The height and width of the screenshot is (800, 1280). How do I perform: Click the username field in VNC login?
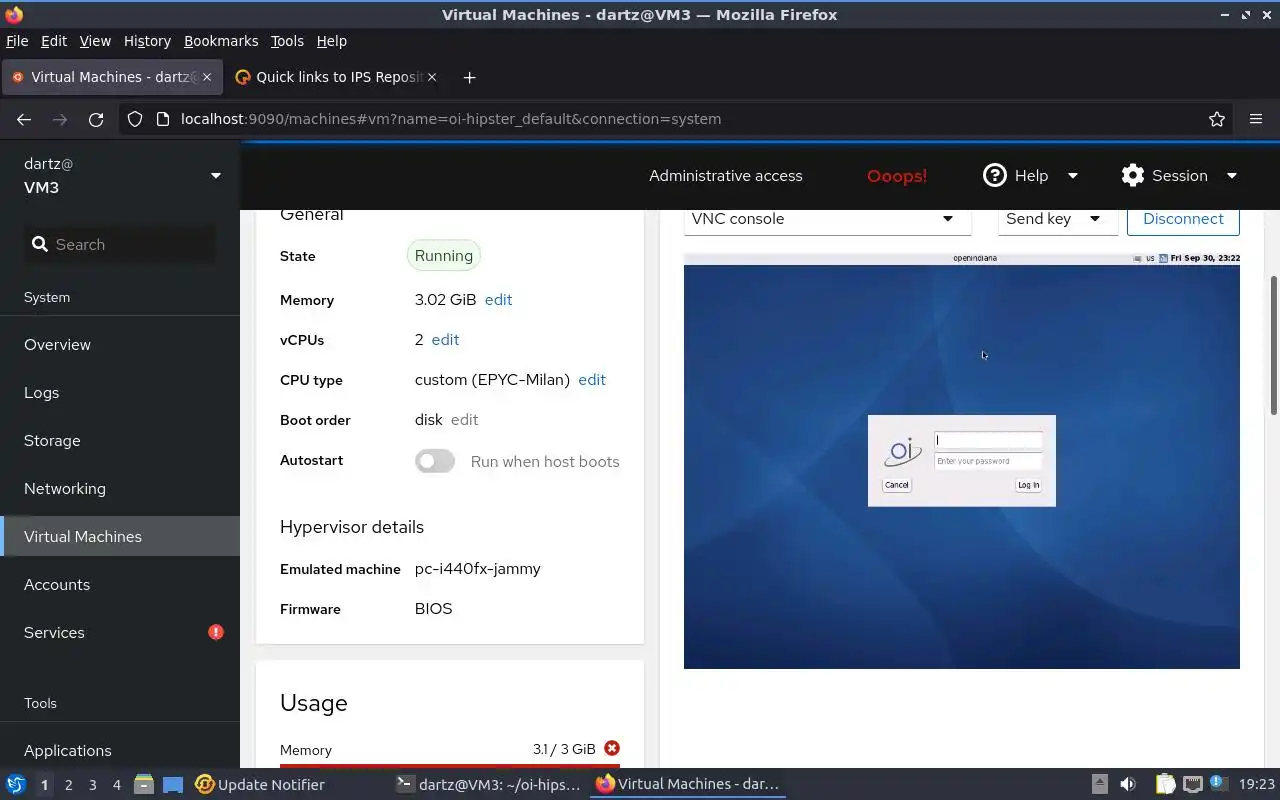pyautogui.click(x=988, y=440)
